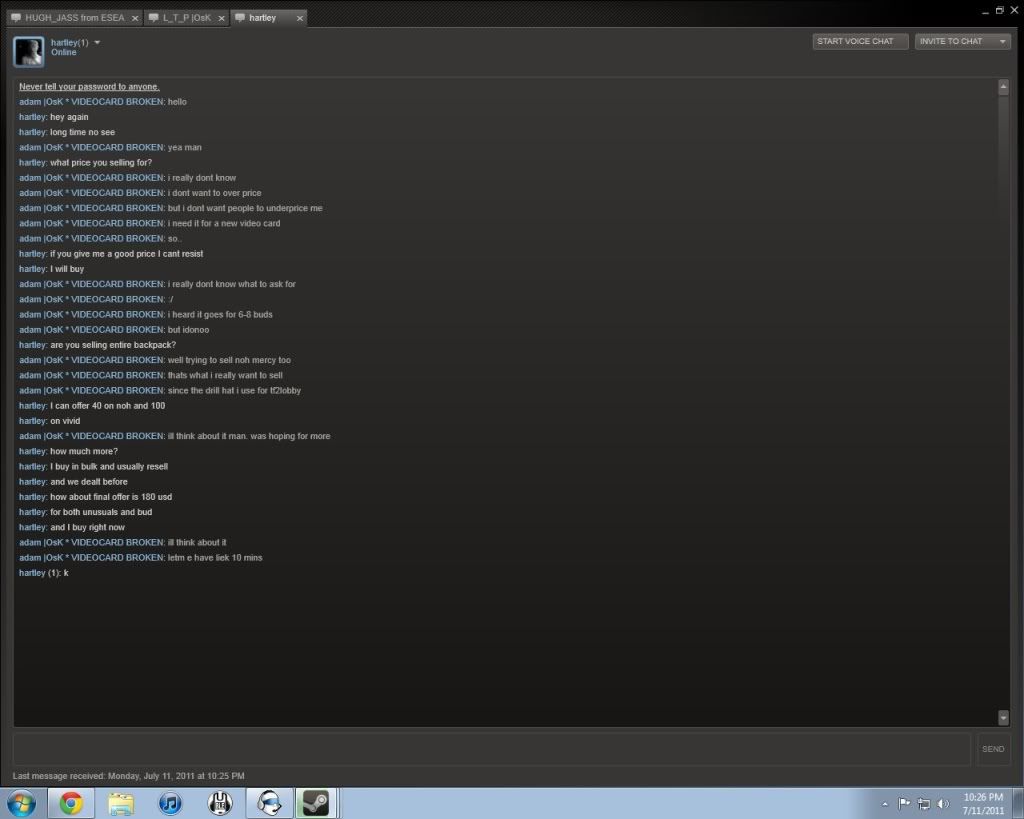Click the Steam icon in the taskbar

click(316, 803)
